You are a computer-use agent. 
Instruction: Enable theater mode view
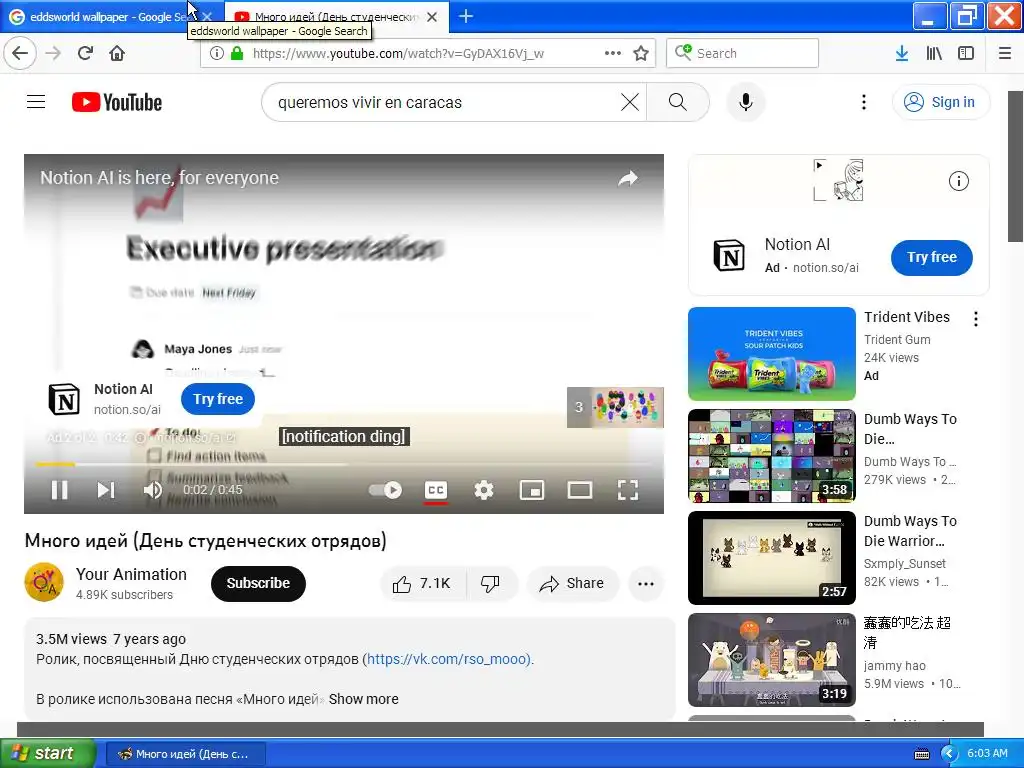[x=579, y=490]
